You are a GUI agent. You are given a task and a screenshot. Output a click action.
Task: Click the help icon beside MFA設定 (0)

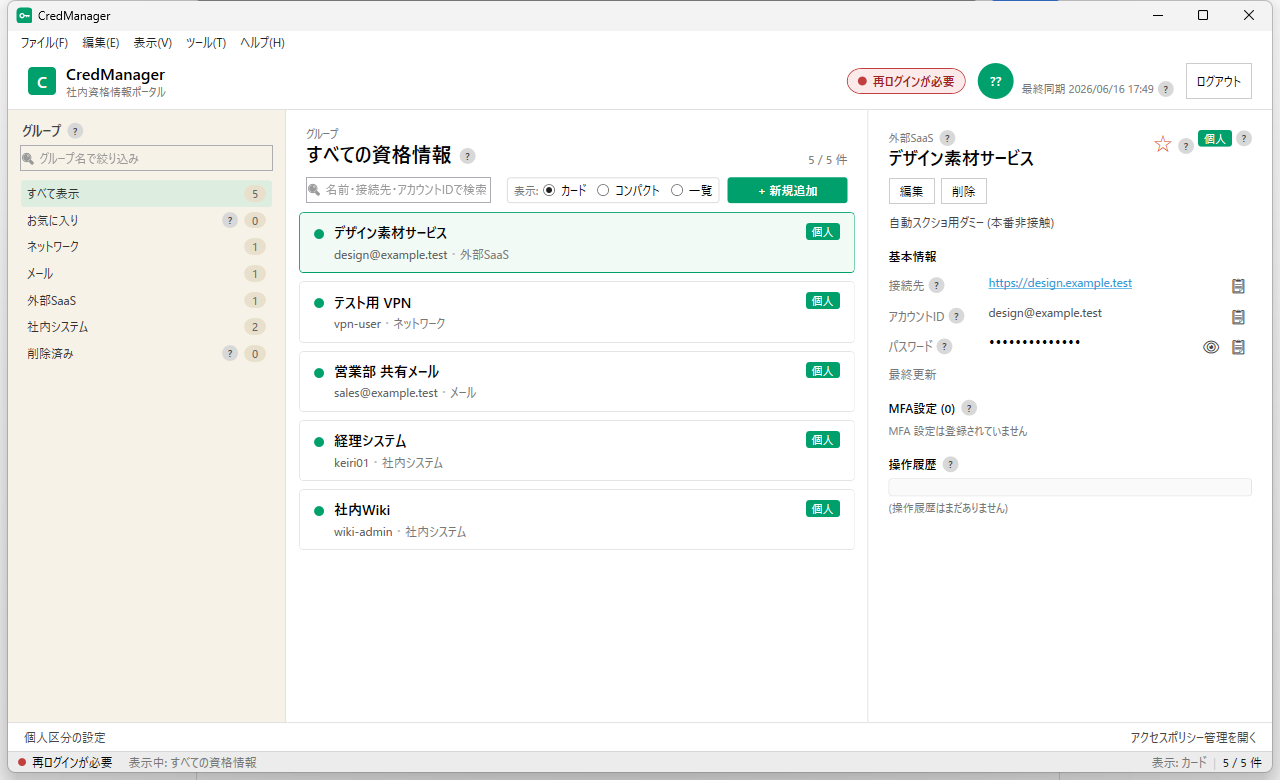968,408
